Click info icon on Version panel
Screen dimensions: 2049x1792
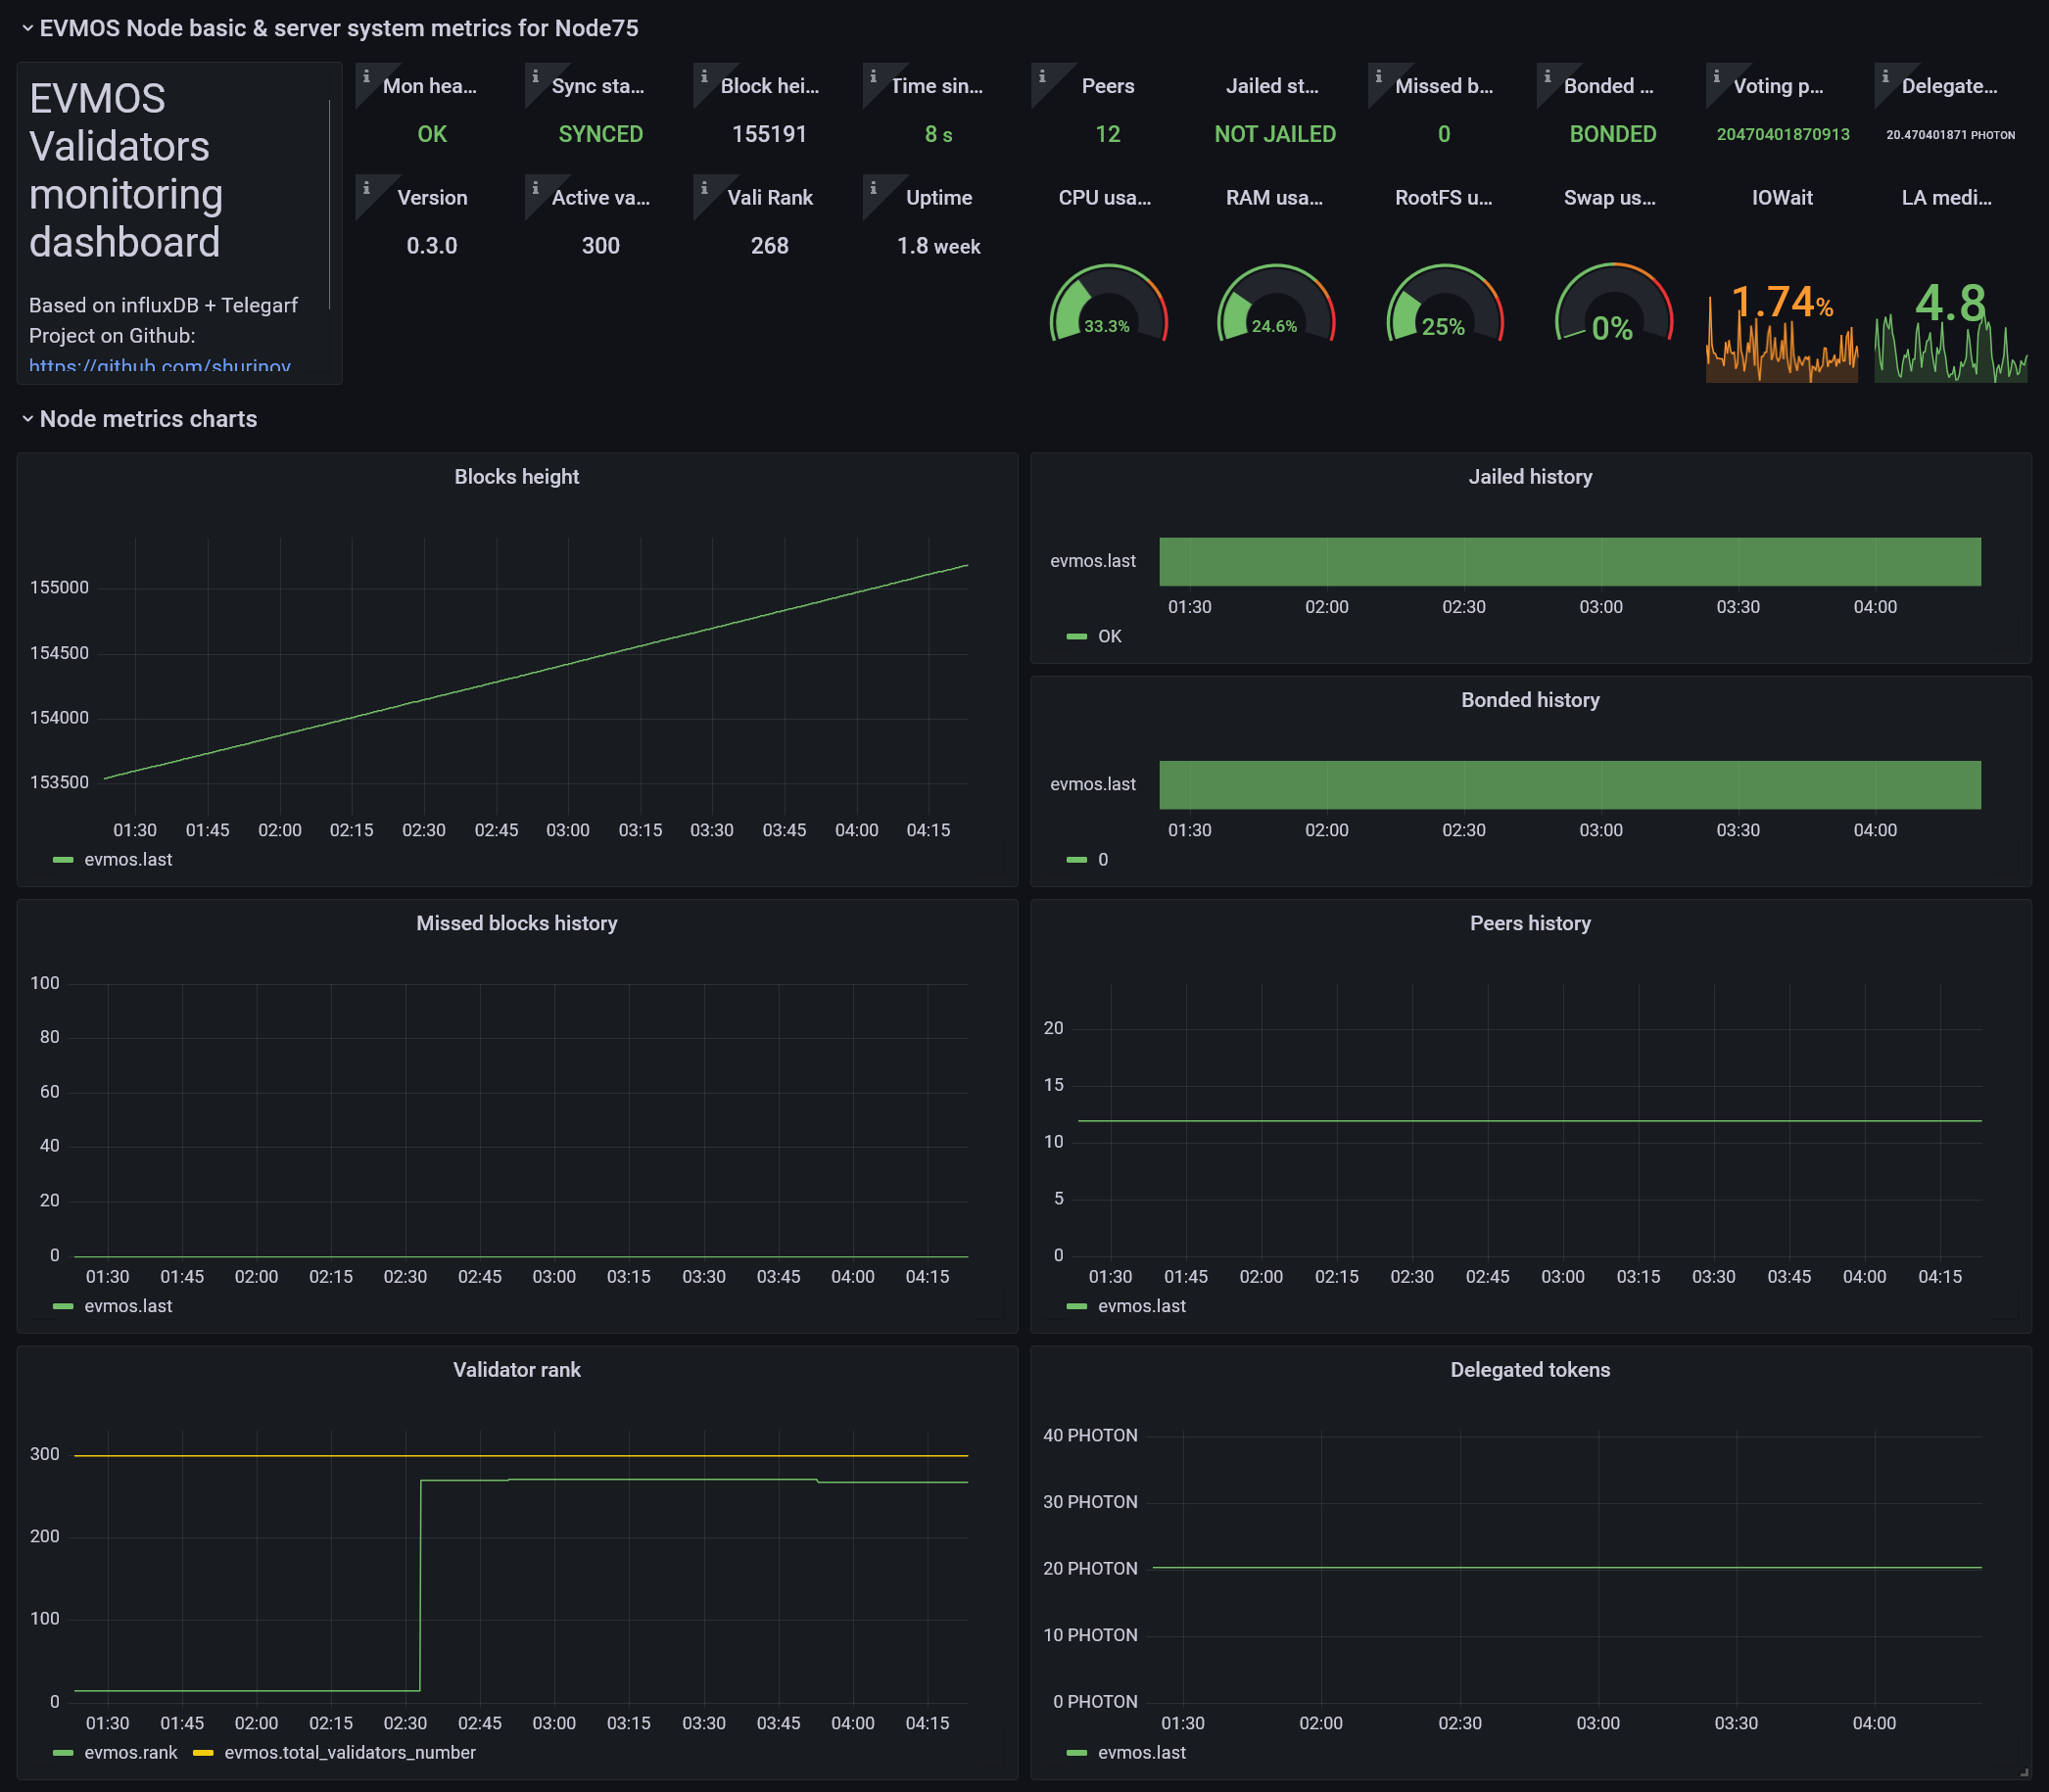point(366,188)
